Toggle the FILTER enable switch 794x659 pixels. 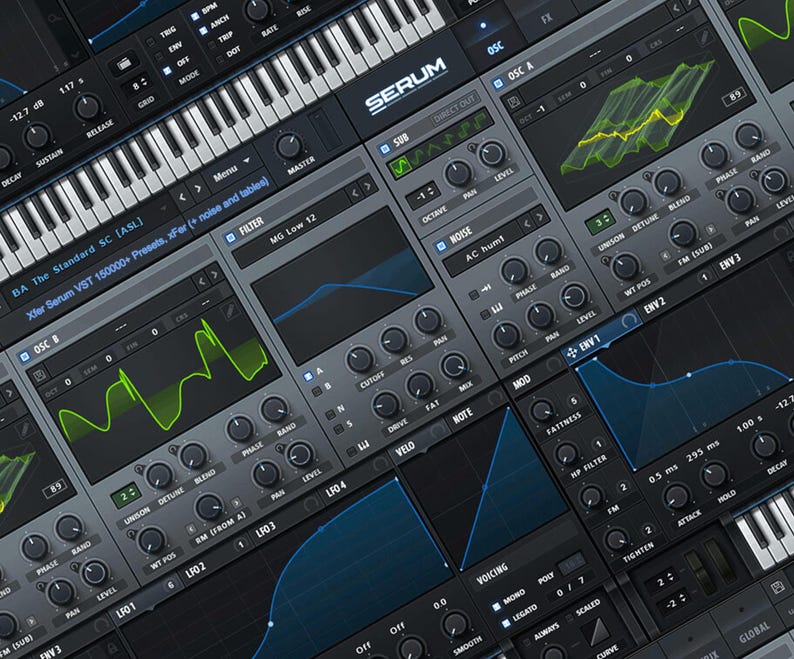point(230,237)
